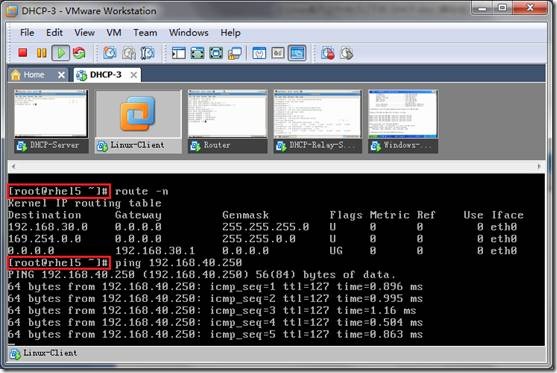
Task: Toggle the sidebar panel view icon
Action: coord(179,53)
